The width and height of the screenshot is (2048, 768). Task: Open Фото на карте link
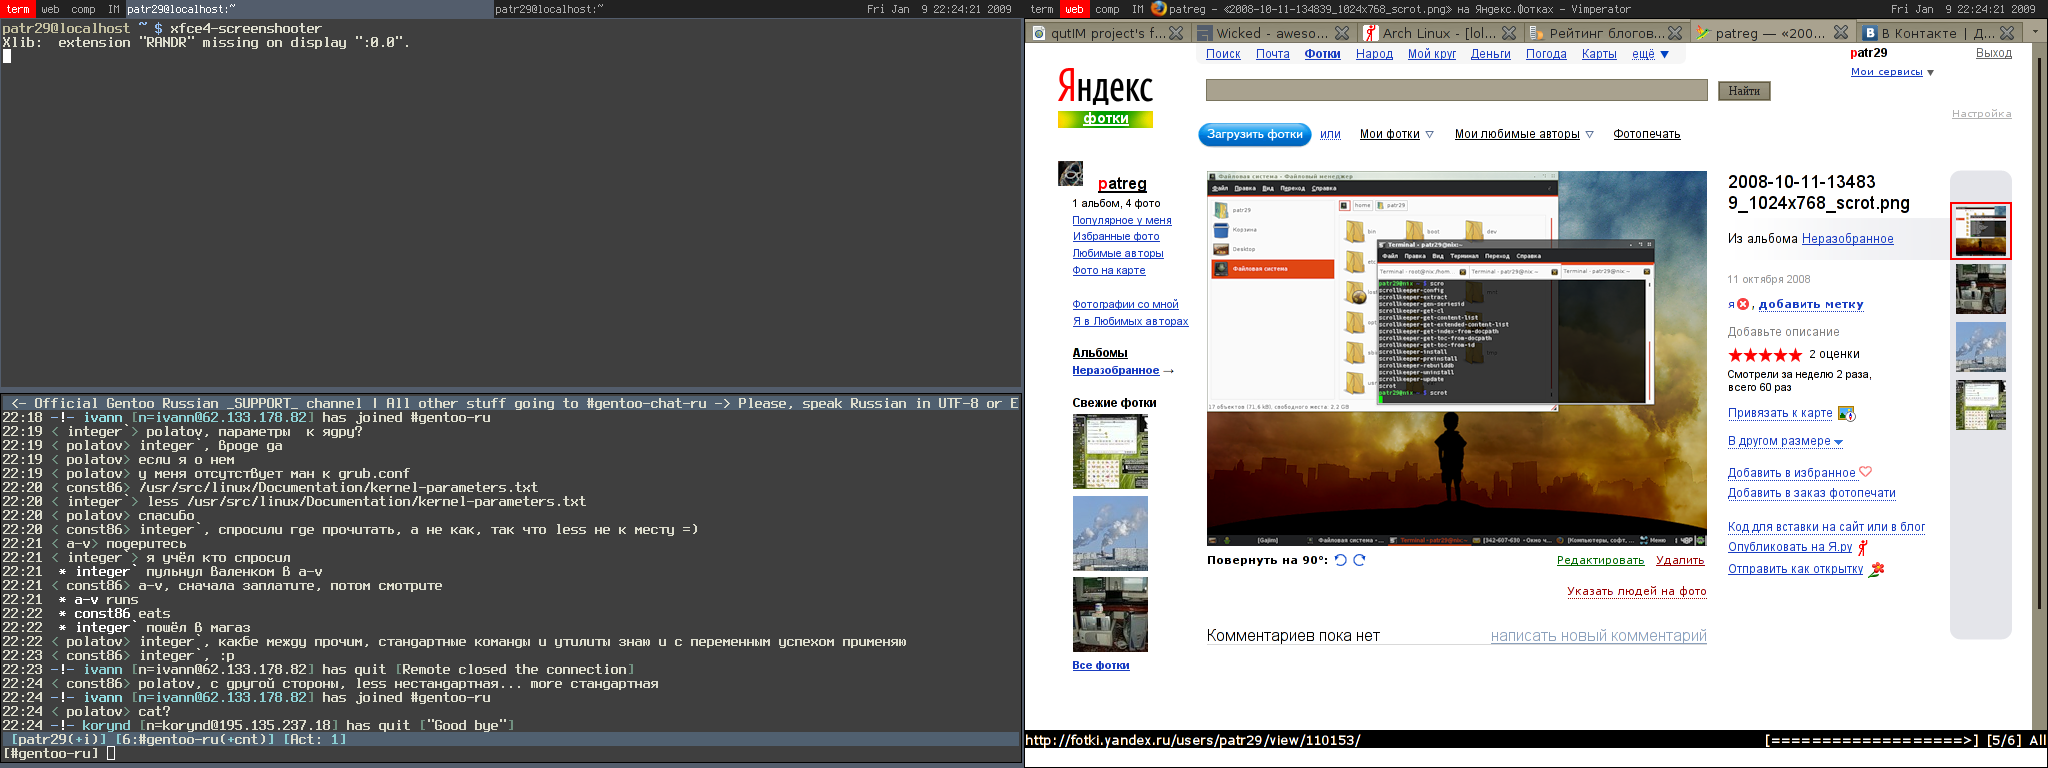coord(1108,270)
